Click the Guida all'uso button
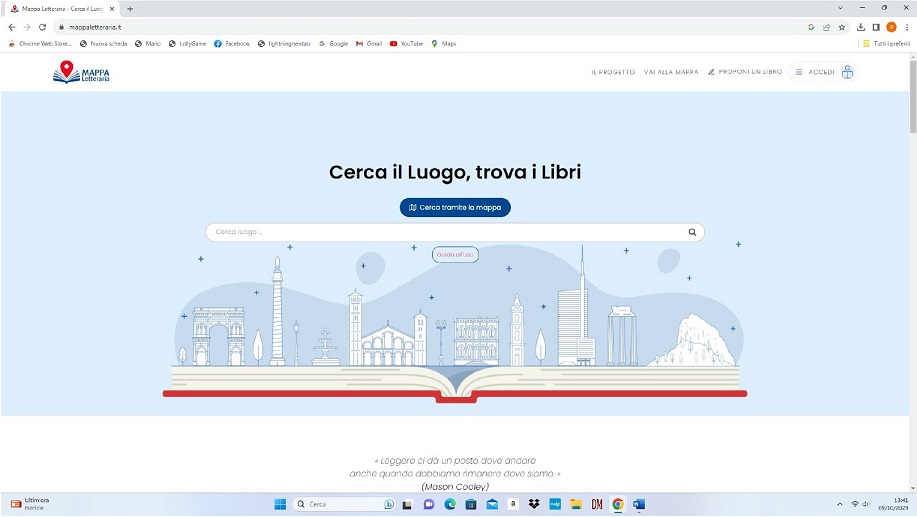 (455, 254)
